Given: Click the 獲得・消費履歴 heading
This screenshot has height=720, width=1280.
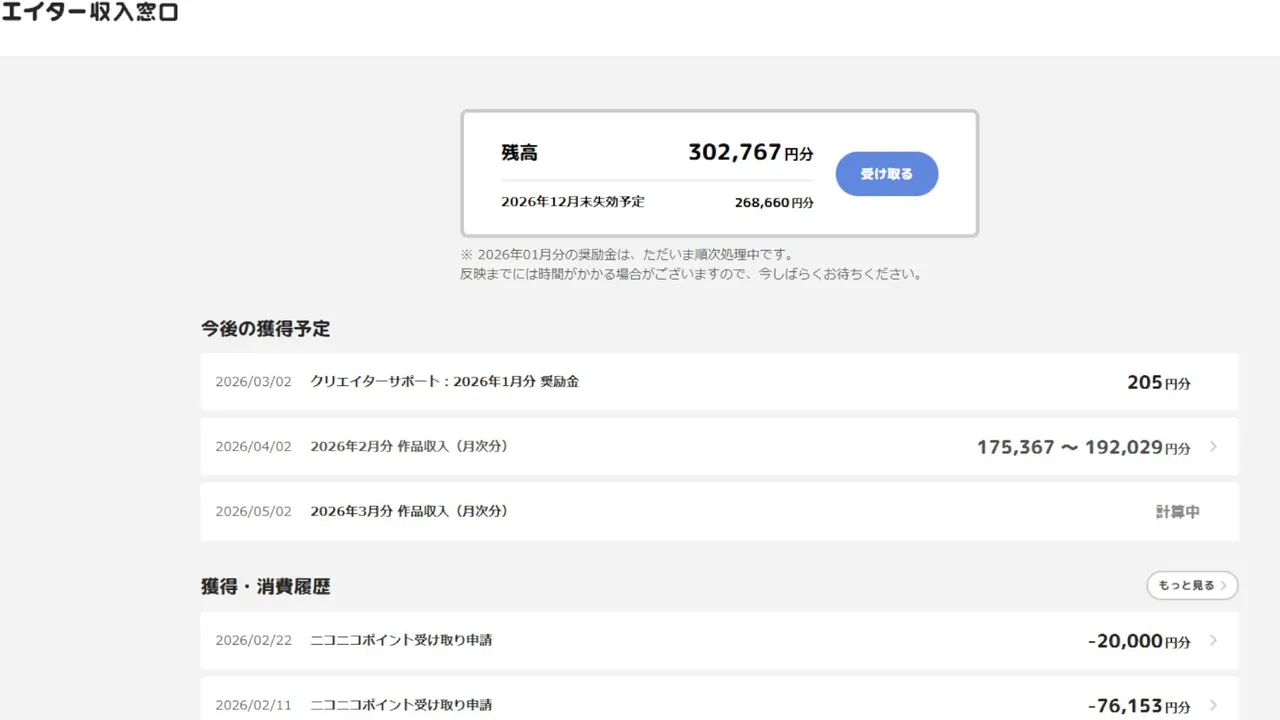Looking at the screenshot, I should (x=265, y=587).
